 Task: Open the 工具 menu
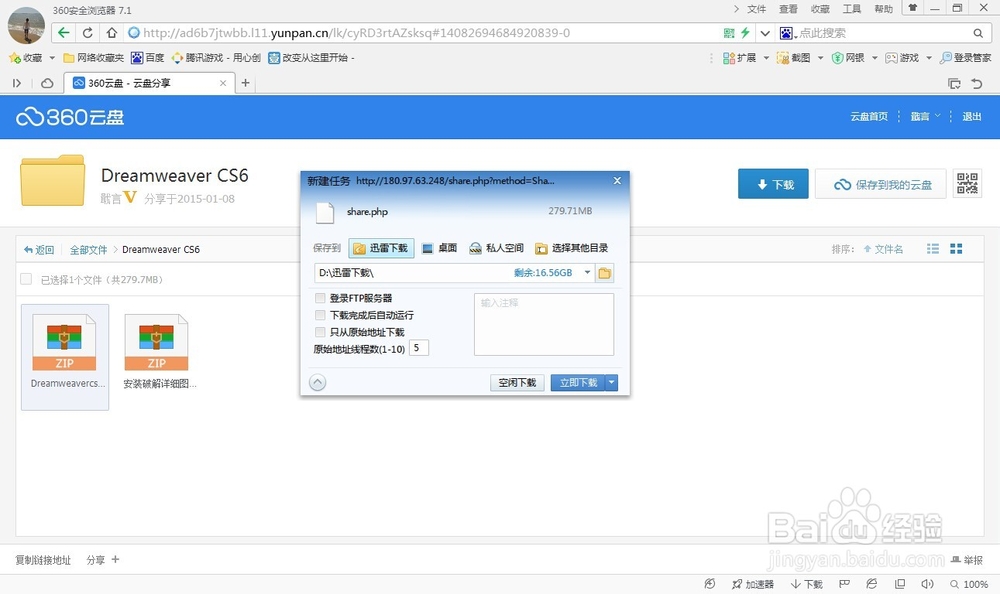852,9
